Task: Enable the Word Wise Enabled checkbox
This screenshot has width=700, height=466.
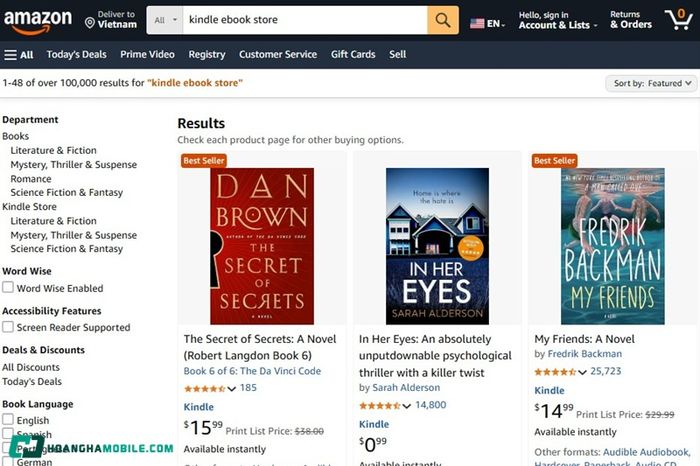Action: click(8, 288)
